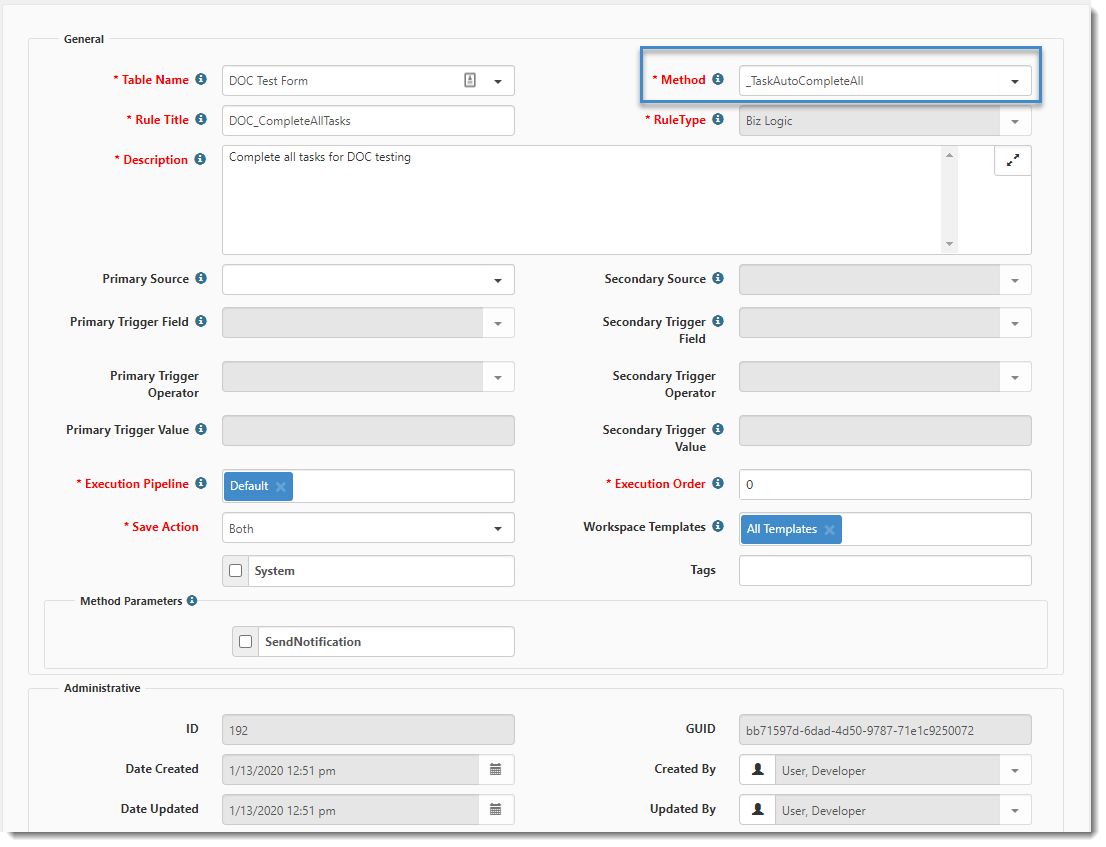Screen dimensions: 1106x847
Task: Open the Date Created calendar picker
Action: point(496,769)
